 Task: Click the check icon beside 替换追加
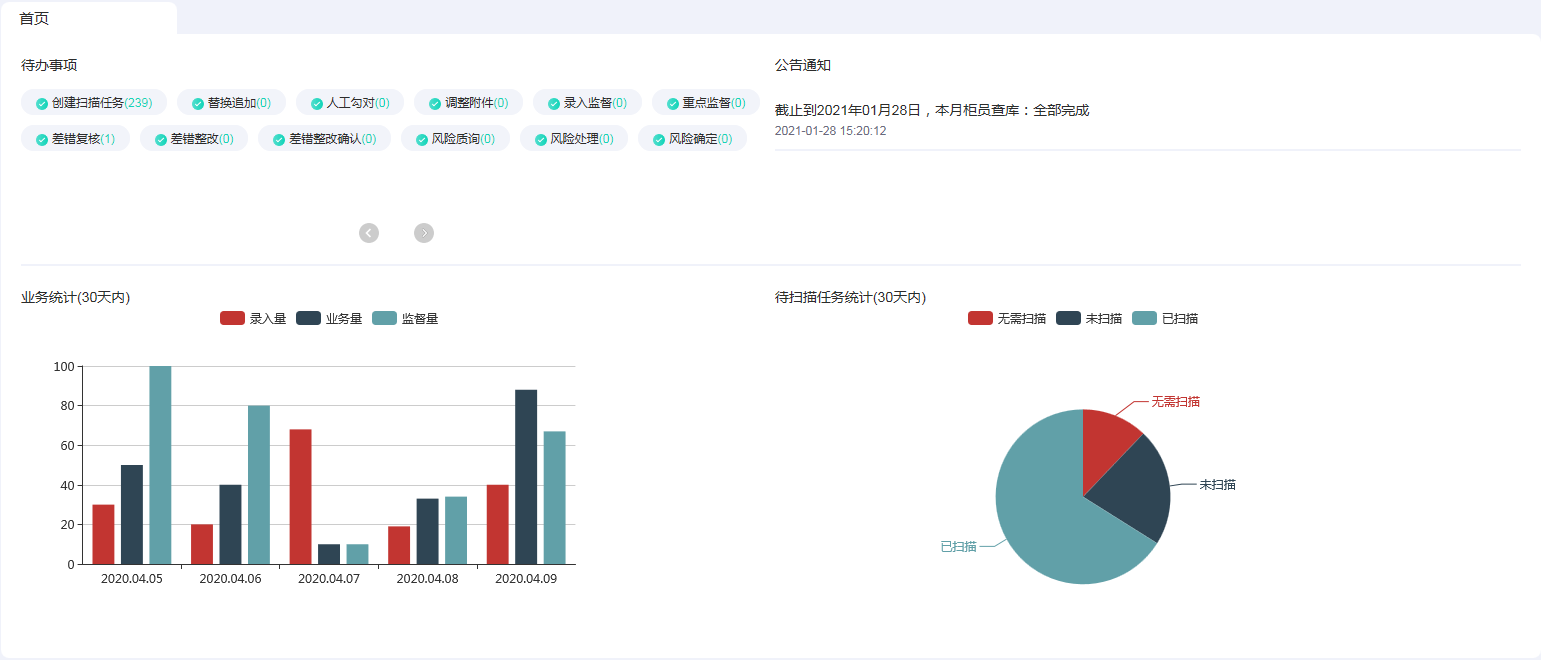pyautogui.click(x=198, y=103)
